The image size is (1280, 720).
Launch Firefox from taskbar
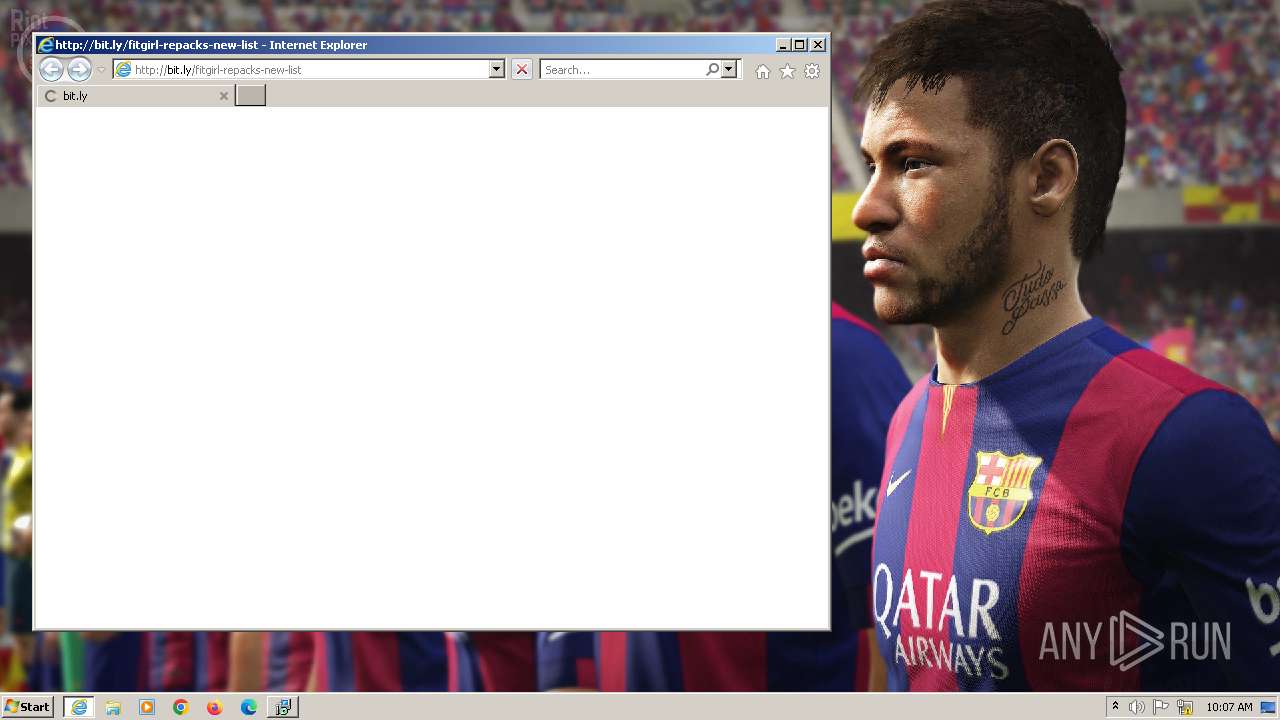215,707
